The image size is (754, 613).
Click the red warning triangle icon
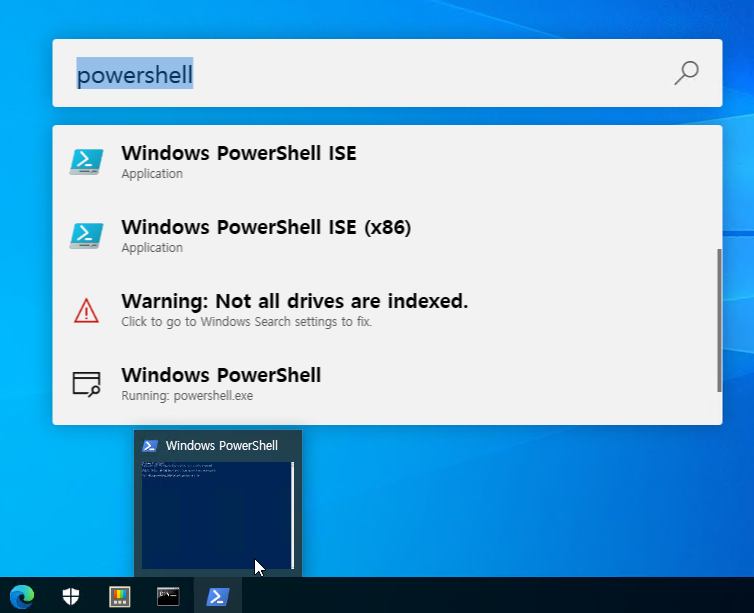pos(87,311)
